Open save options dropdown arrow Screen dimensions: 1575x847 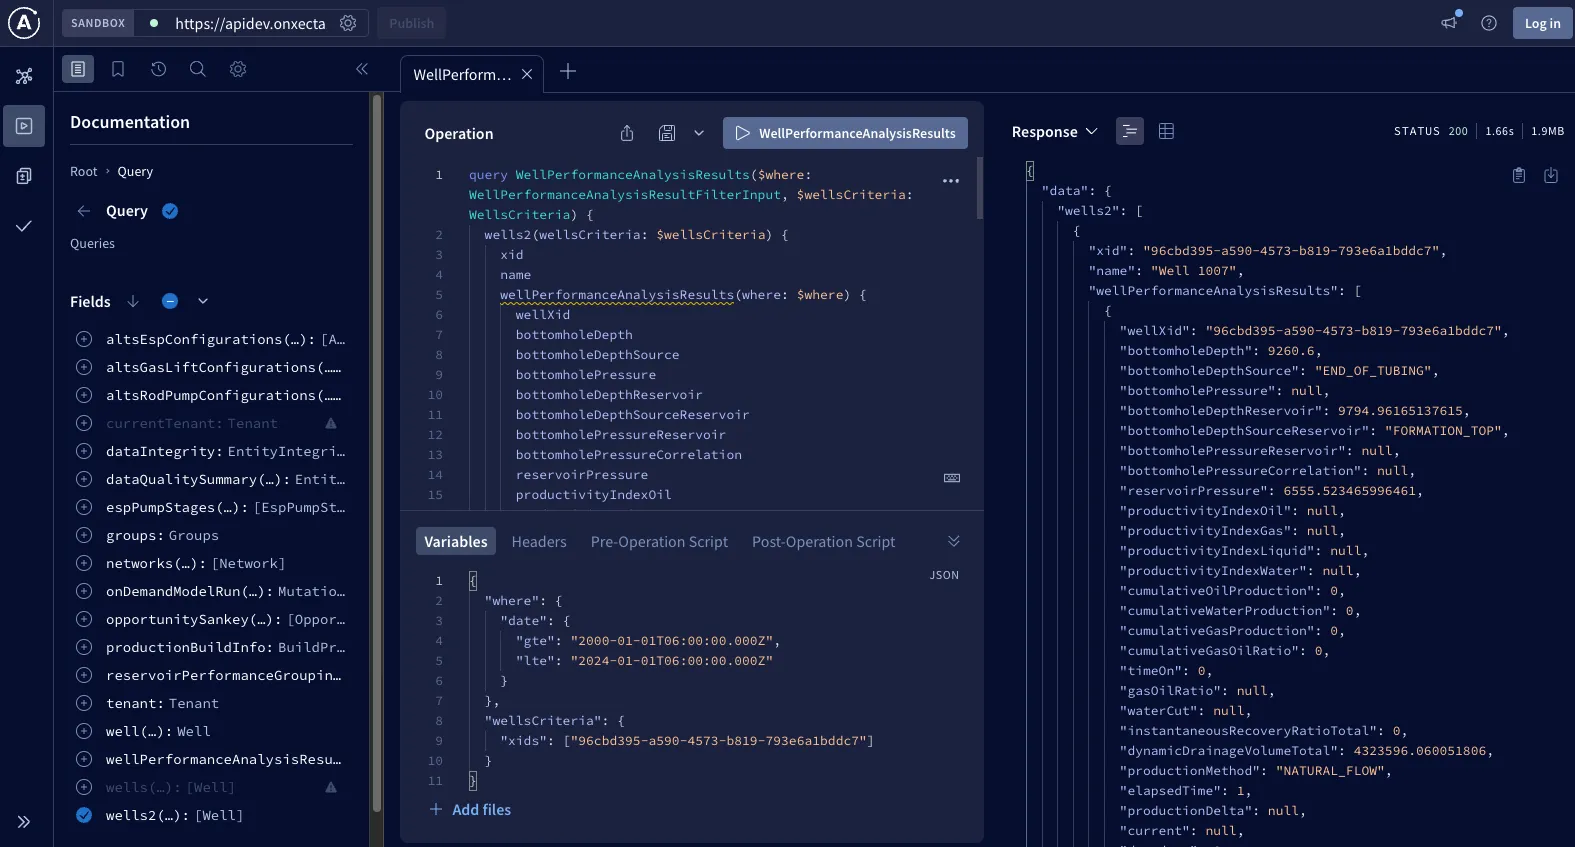699,133
